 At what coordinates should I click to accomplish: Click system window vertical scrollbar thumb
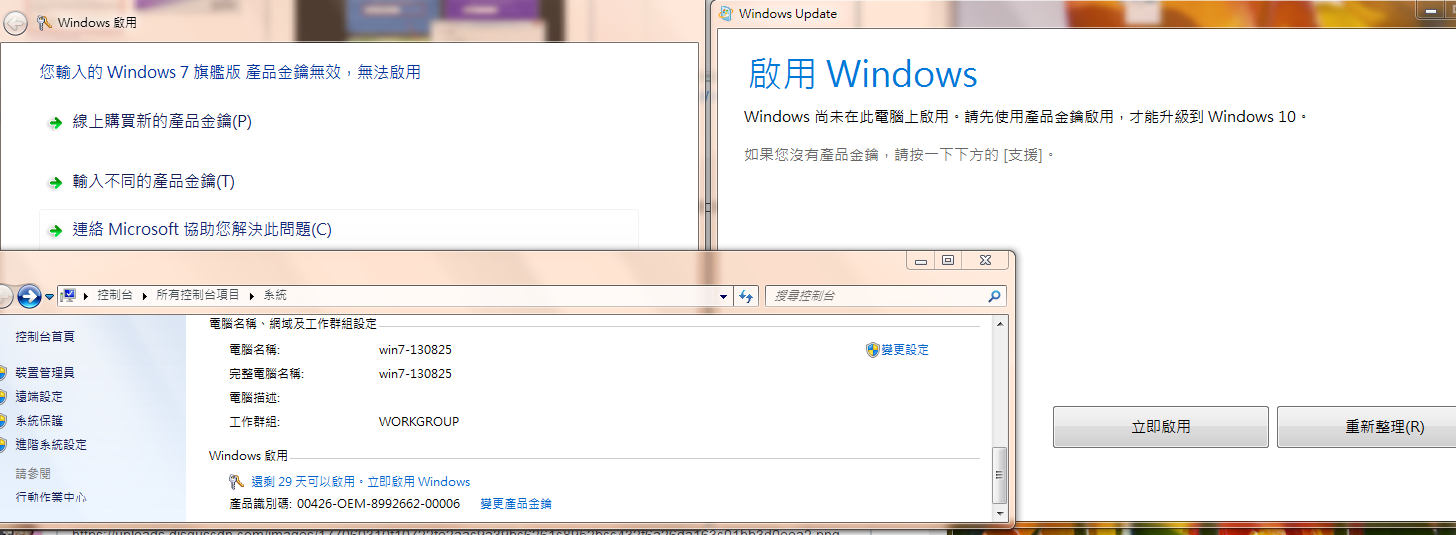pos(998,476)
